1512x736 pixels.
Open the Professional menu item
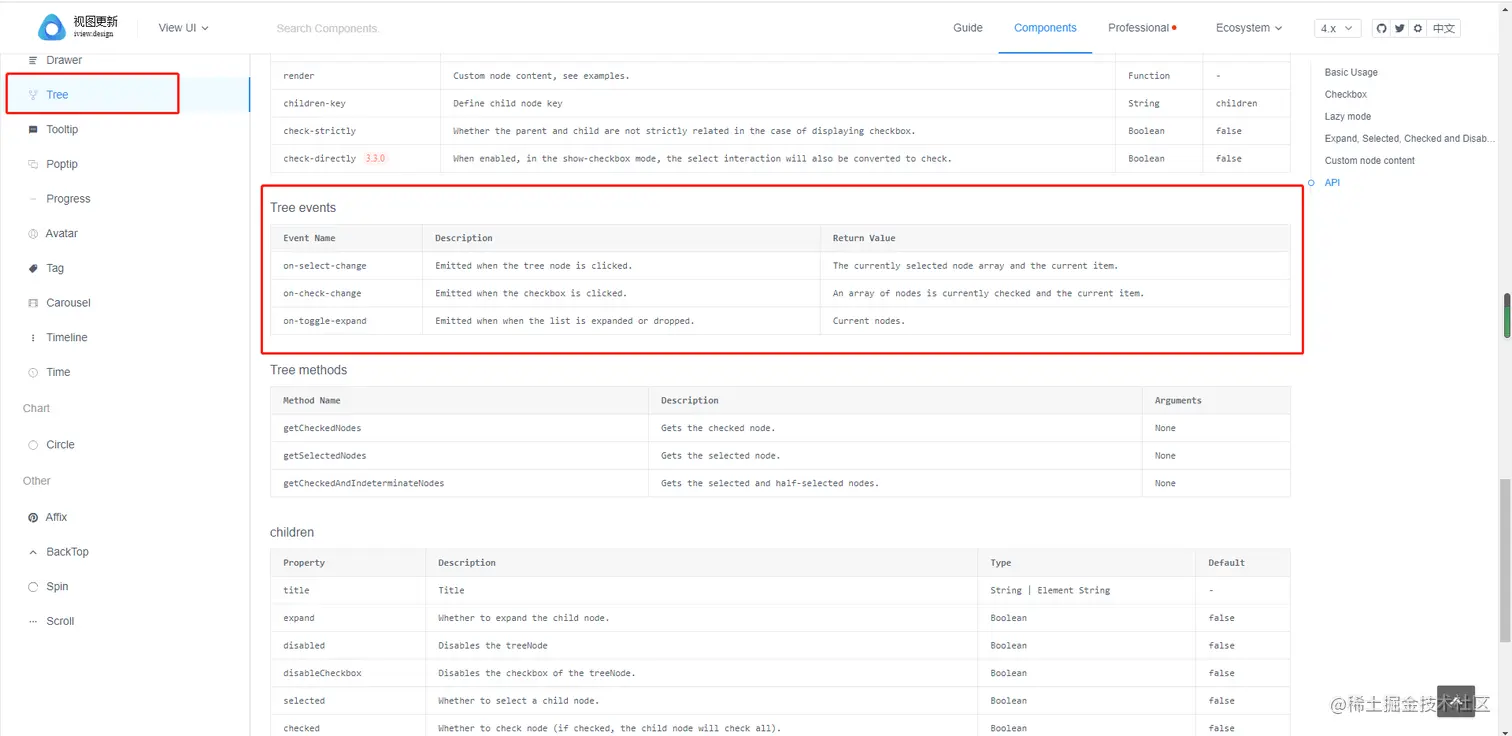[x=1141, y=28]
